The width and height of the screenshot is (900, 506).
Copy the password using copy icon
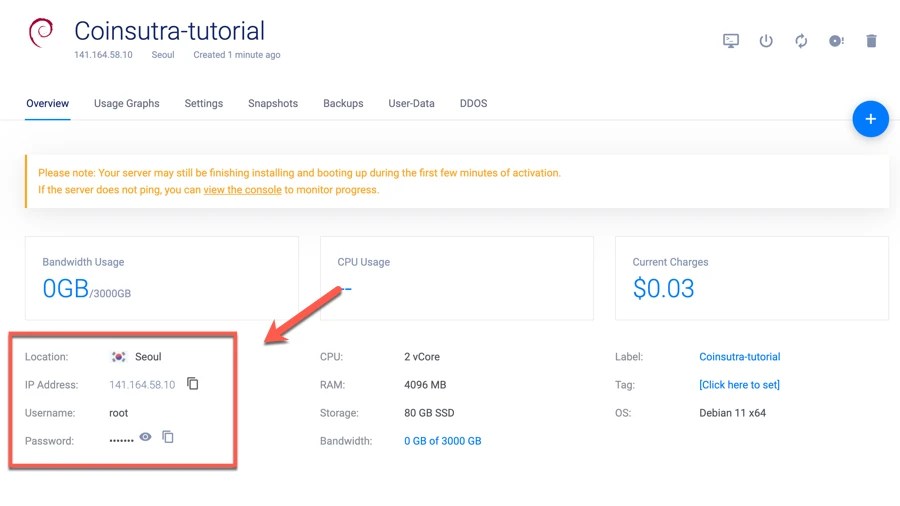[x=168, y=437]
